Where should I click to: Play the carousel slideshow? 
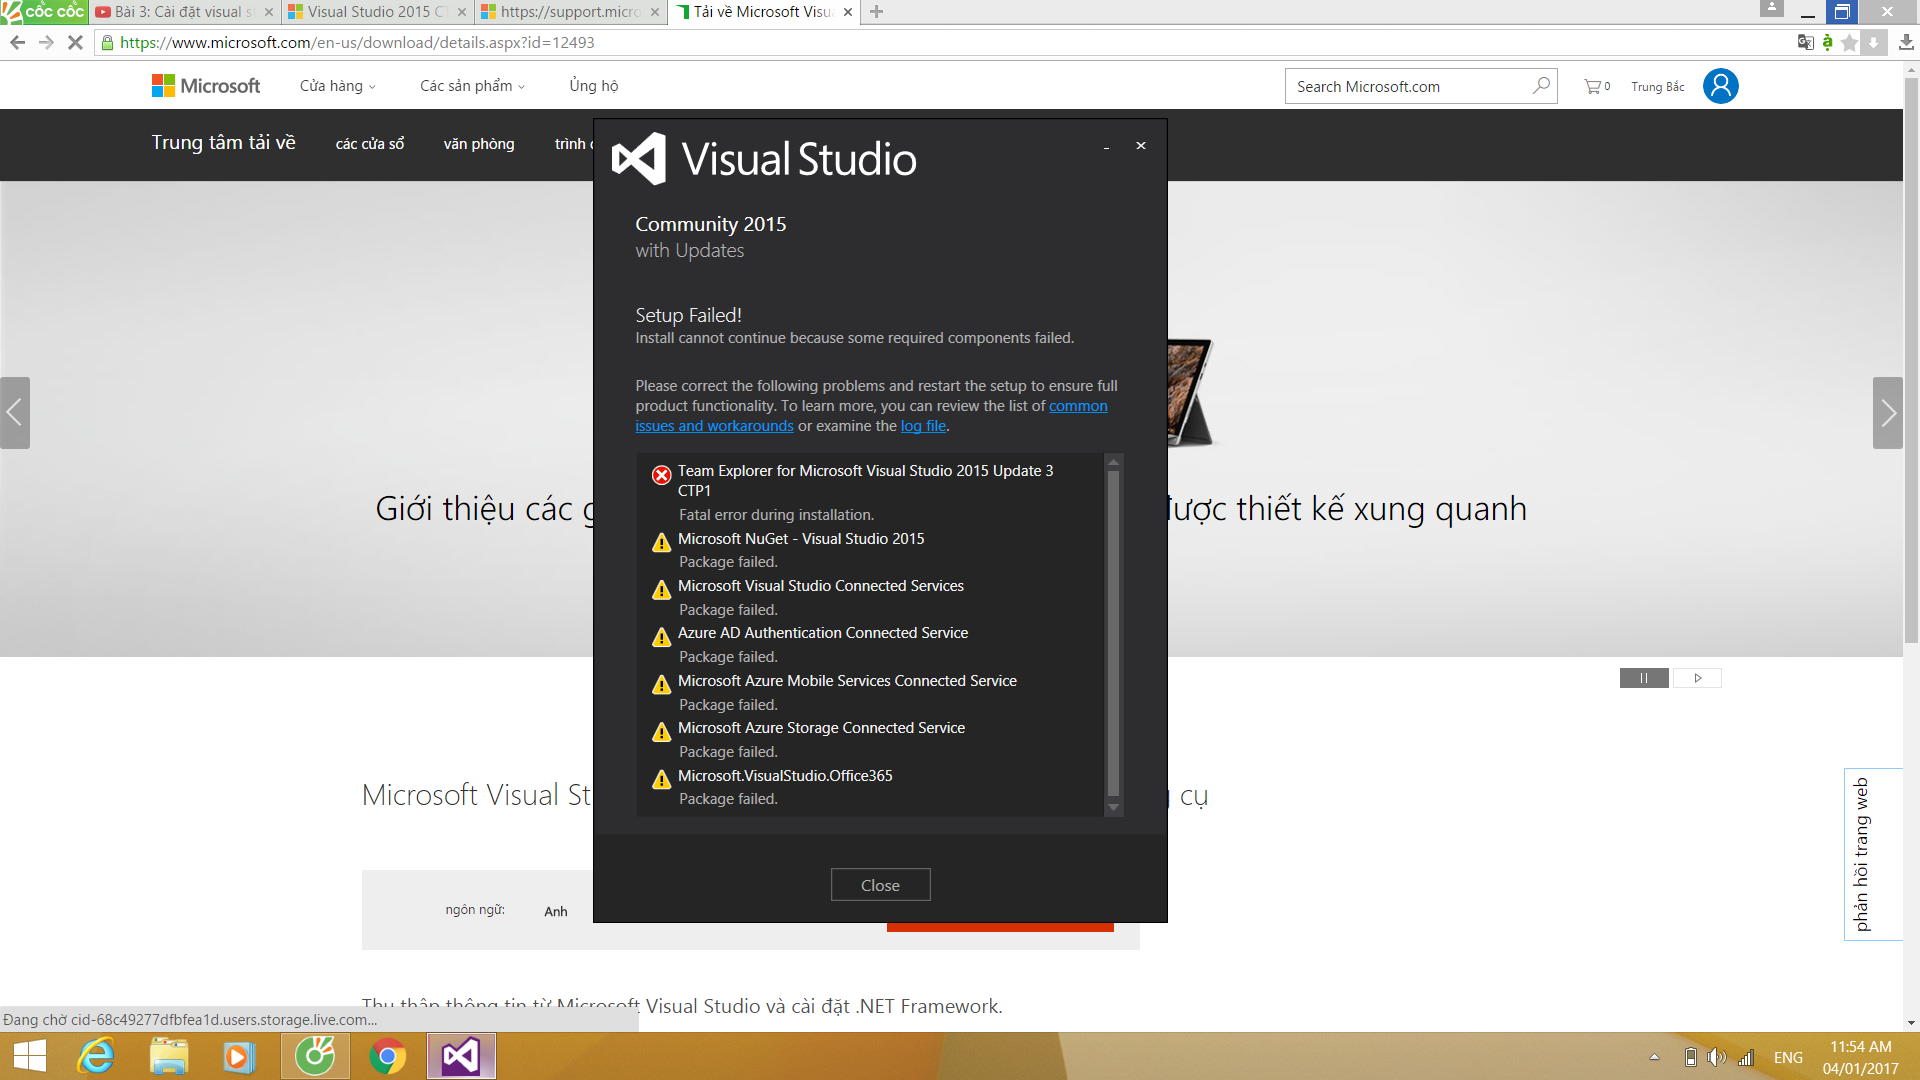[1697, 678]
